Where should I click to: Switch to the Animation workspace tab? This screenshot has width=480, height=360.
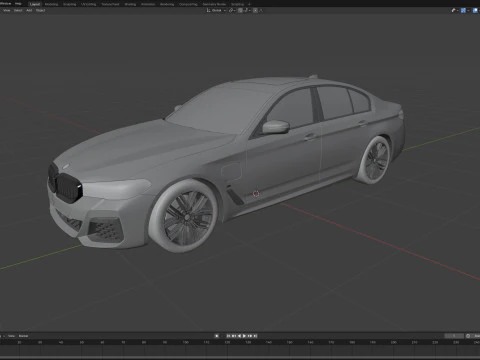[148, 4]
